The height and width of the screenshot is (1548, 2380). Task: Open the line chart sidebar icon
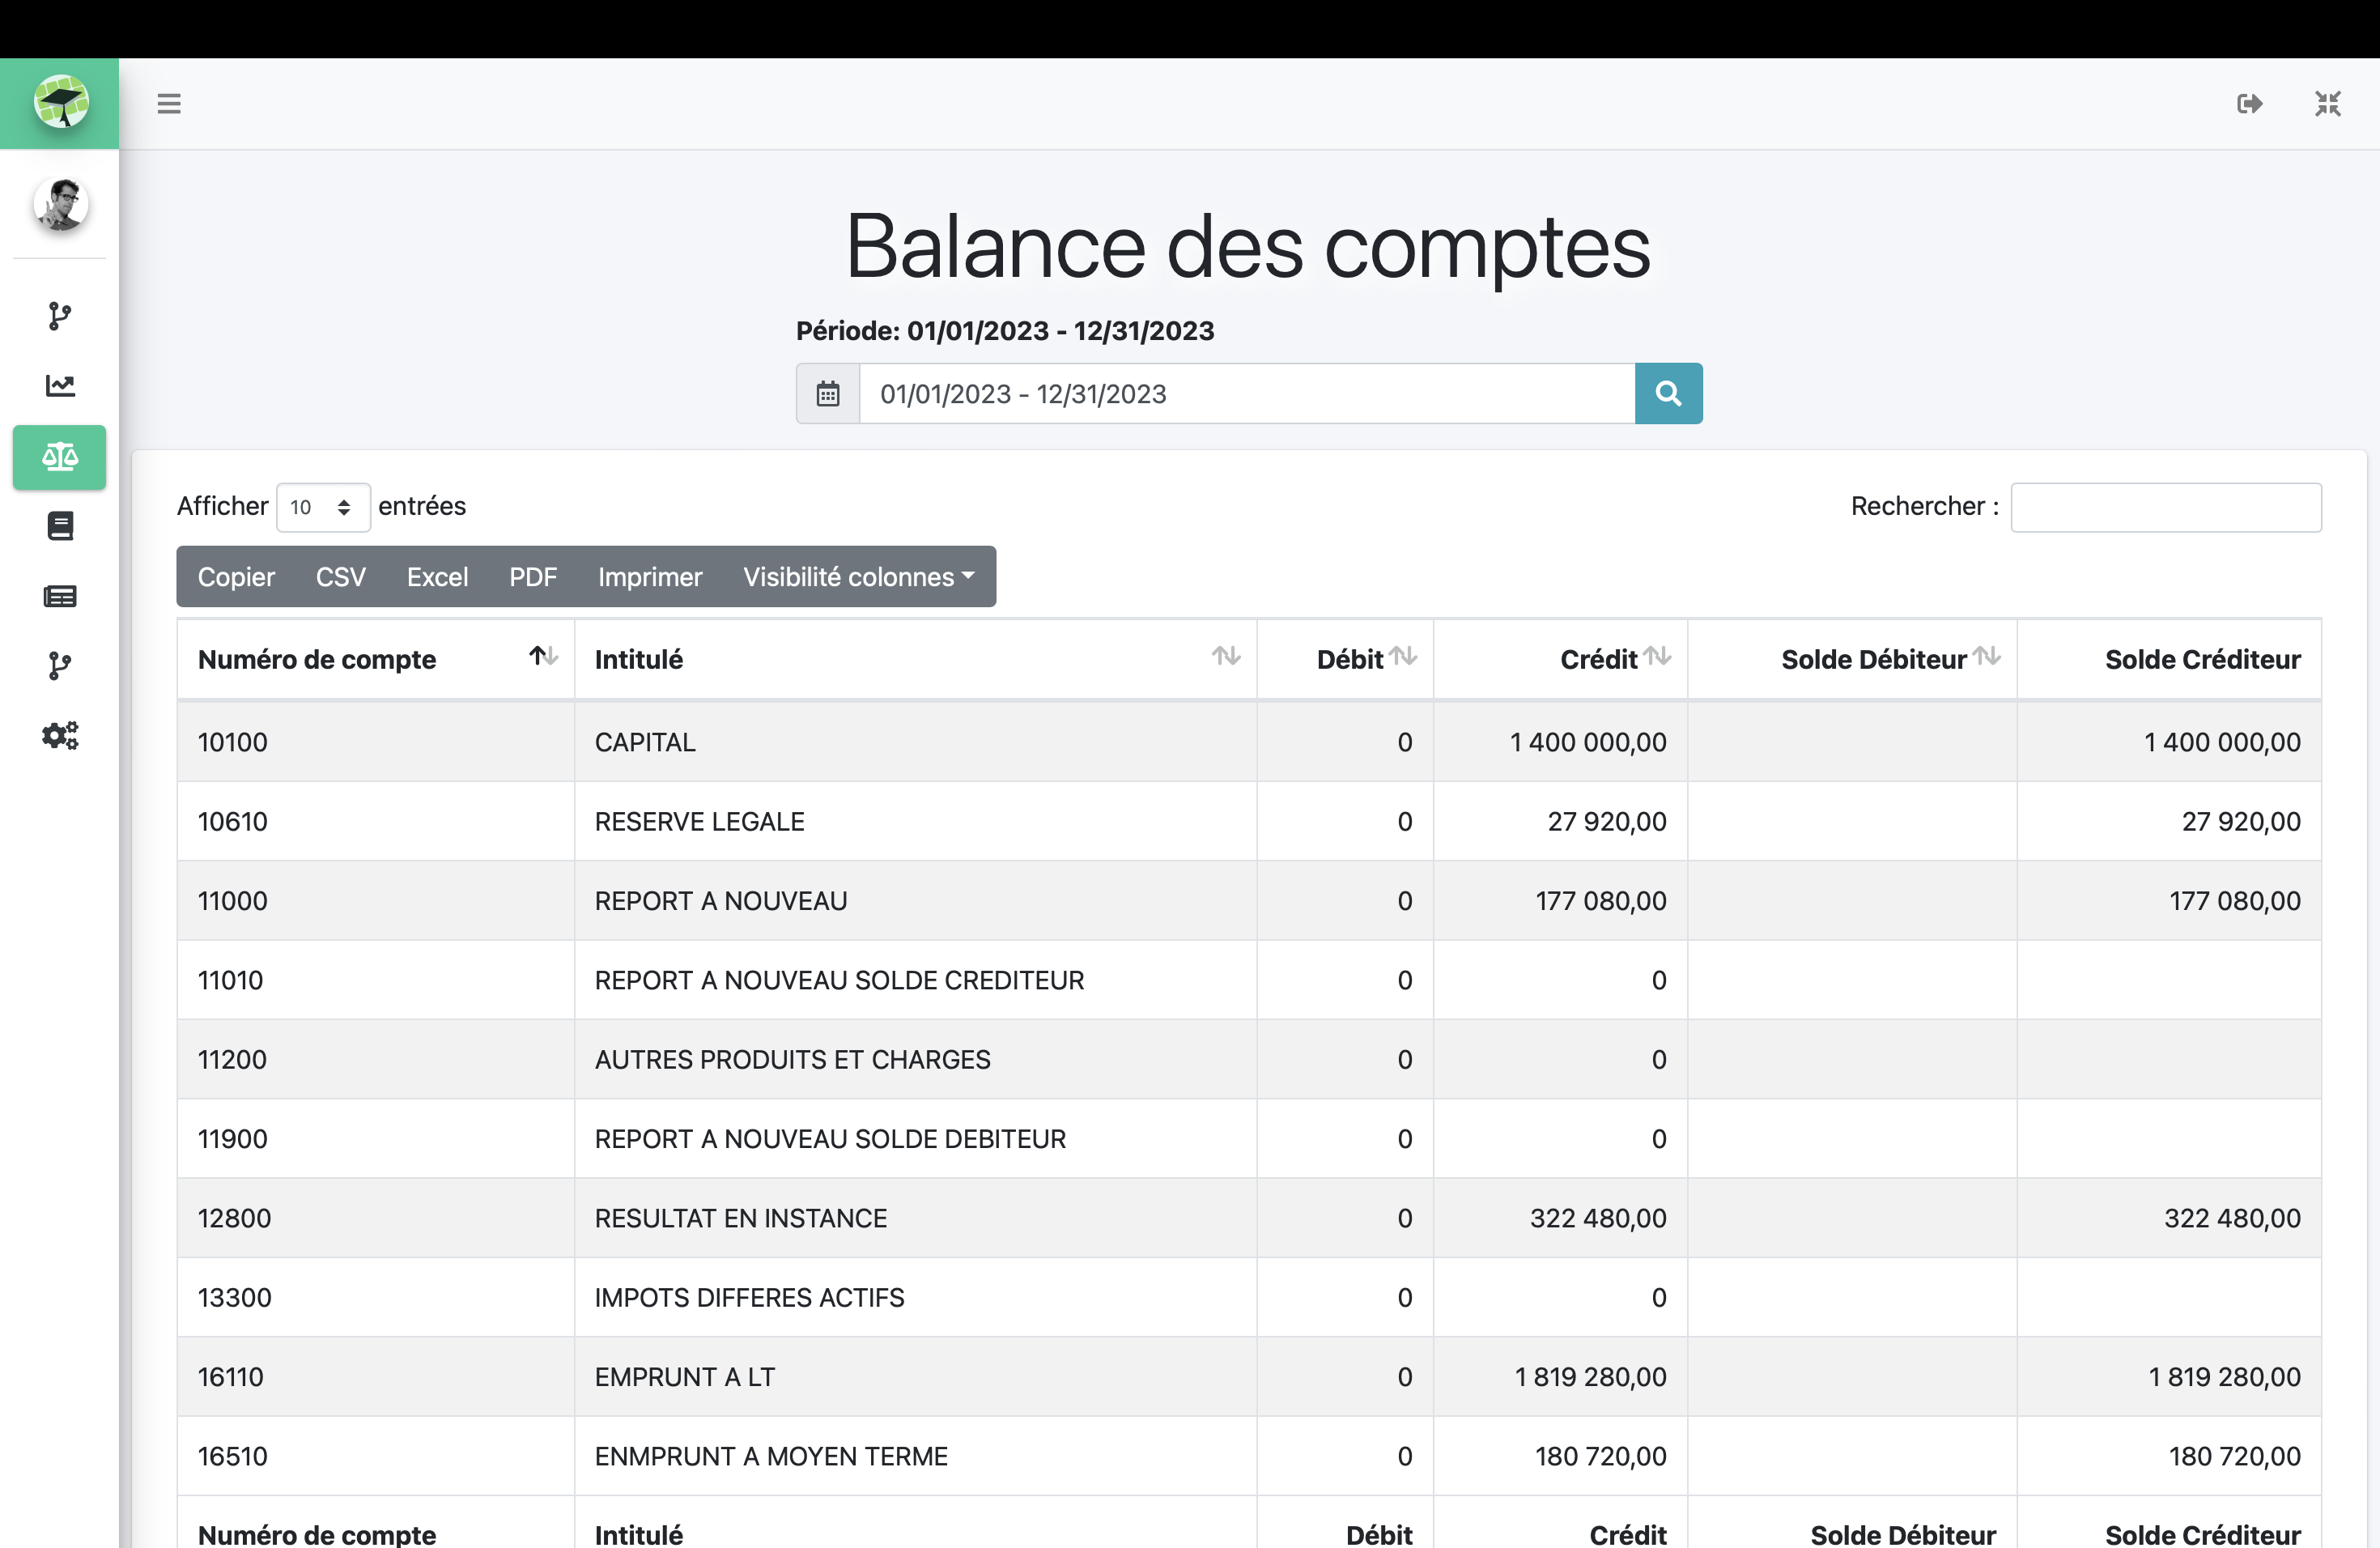60,386
